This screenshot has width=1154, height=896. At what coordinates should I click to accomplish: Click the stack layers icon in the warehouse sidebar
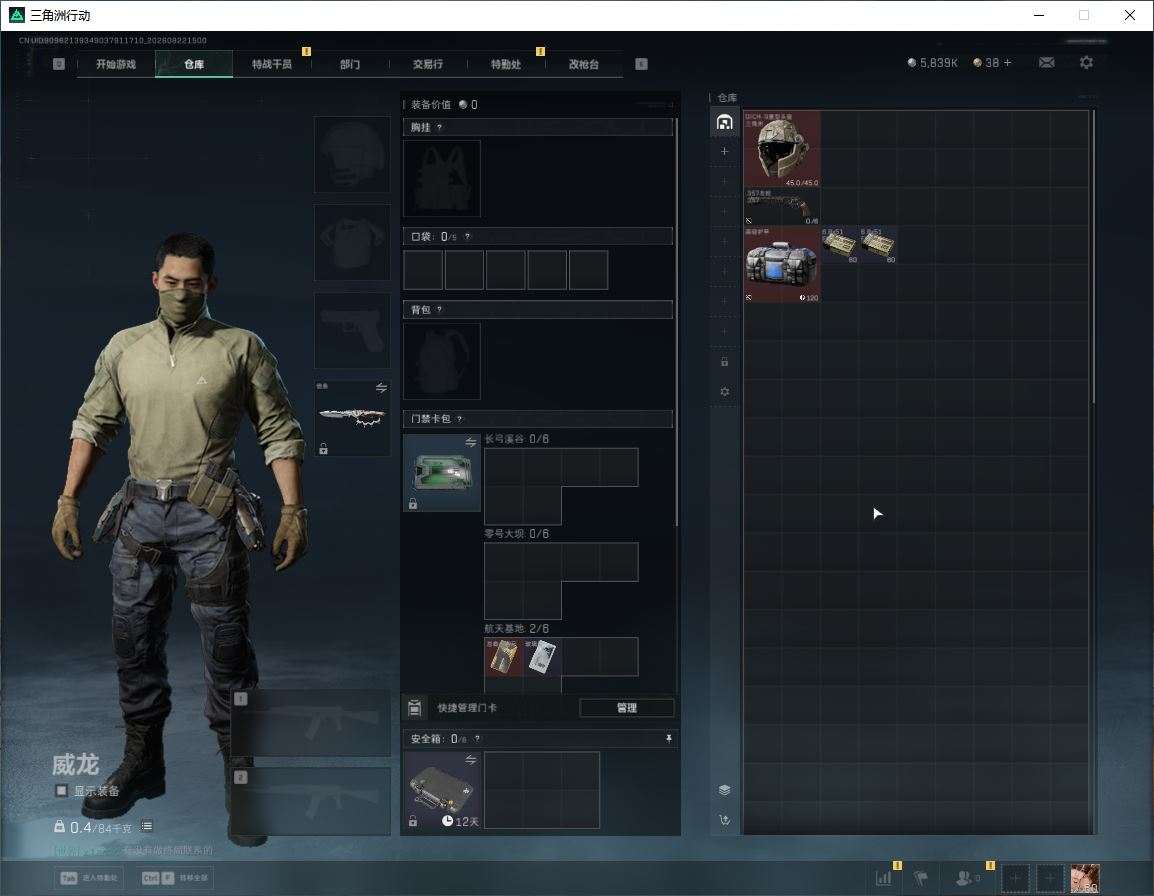[x=724, y=790]
